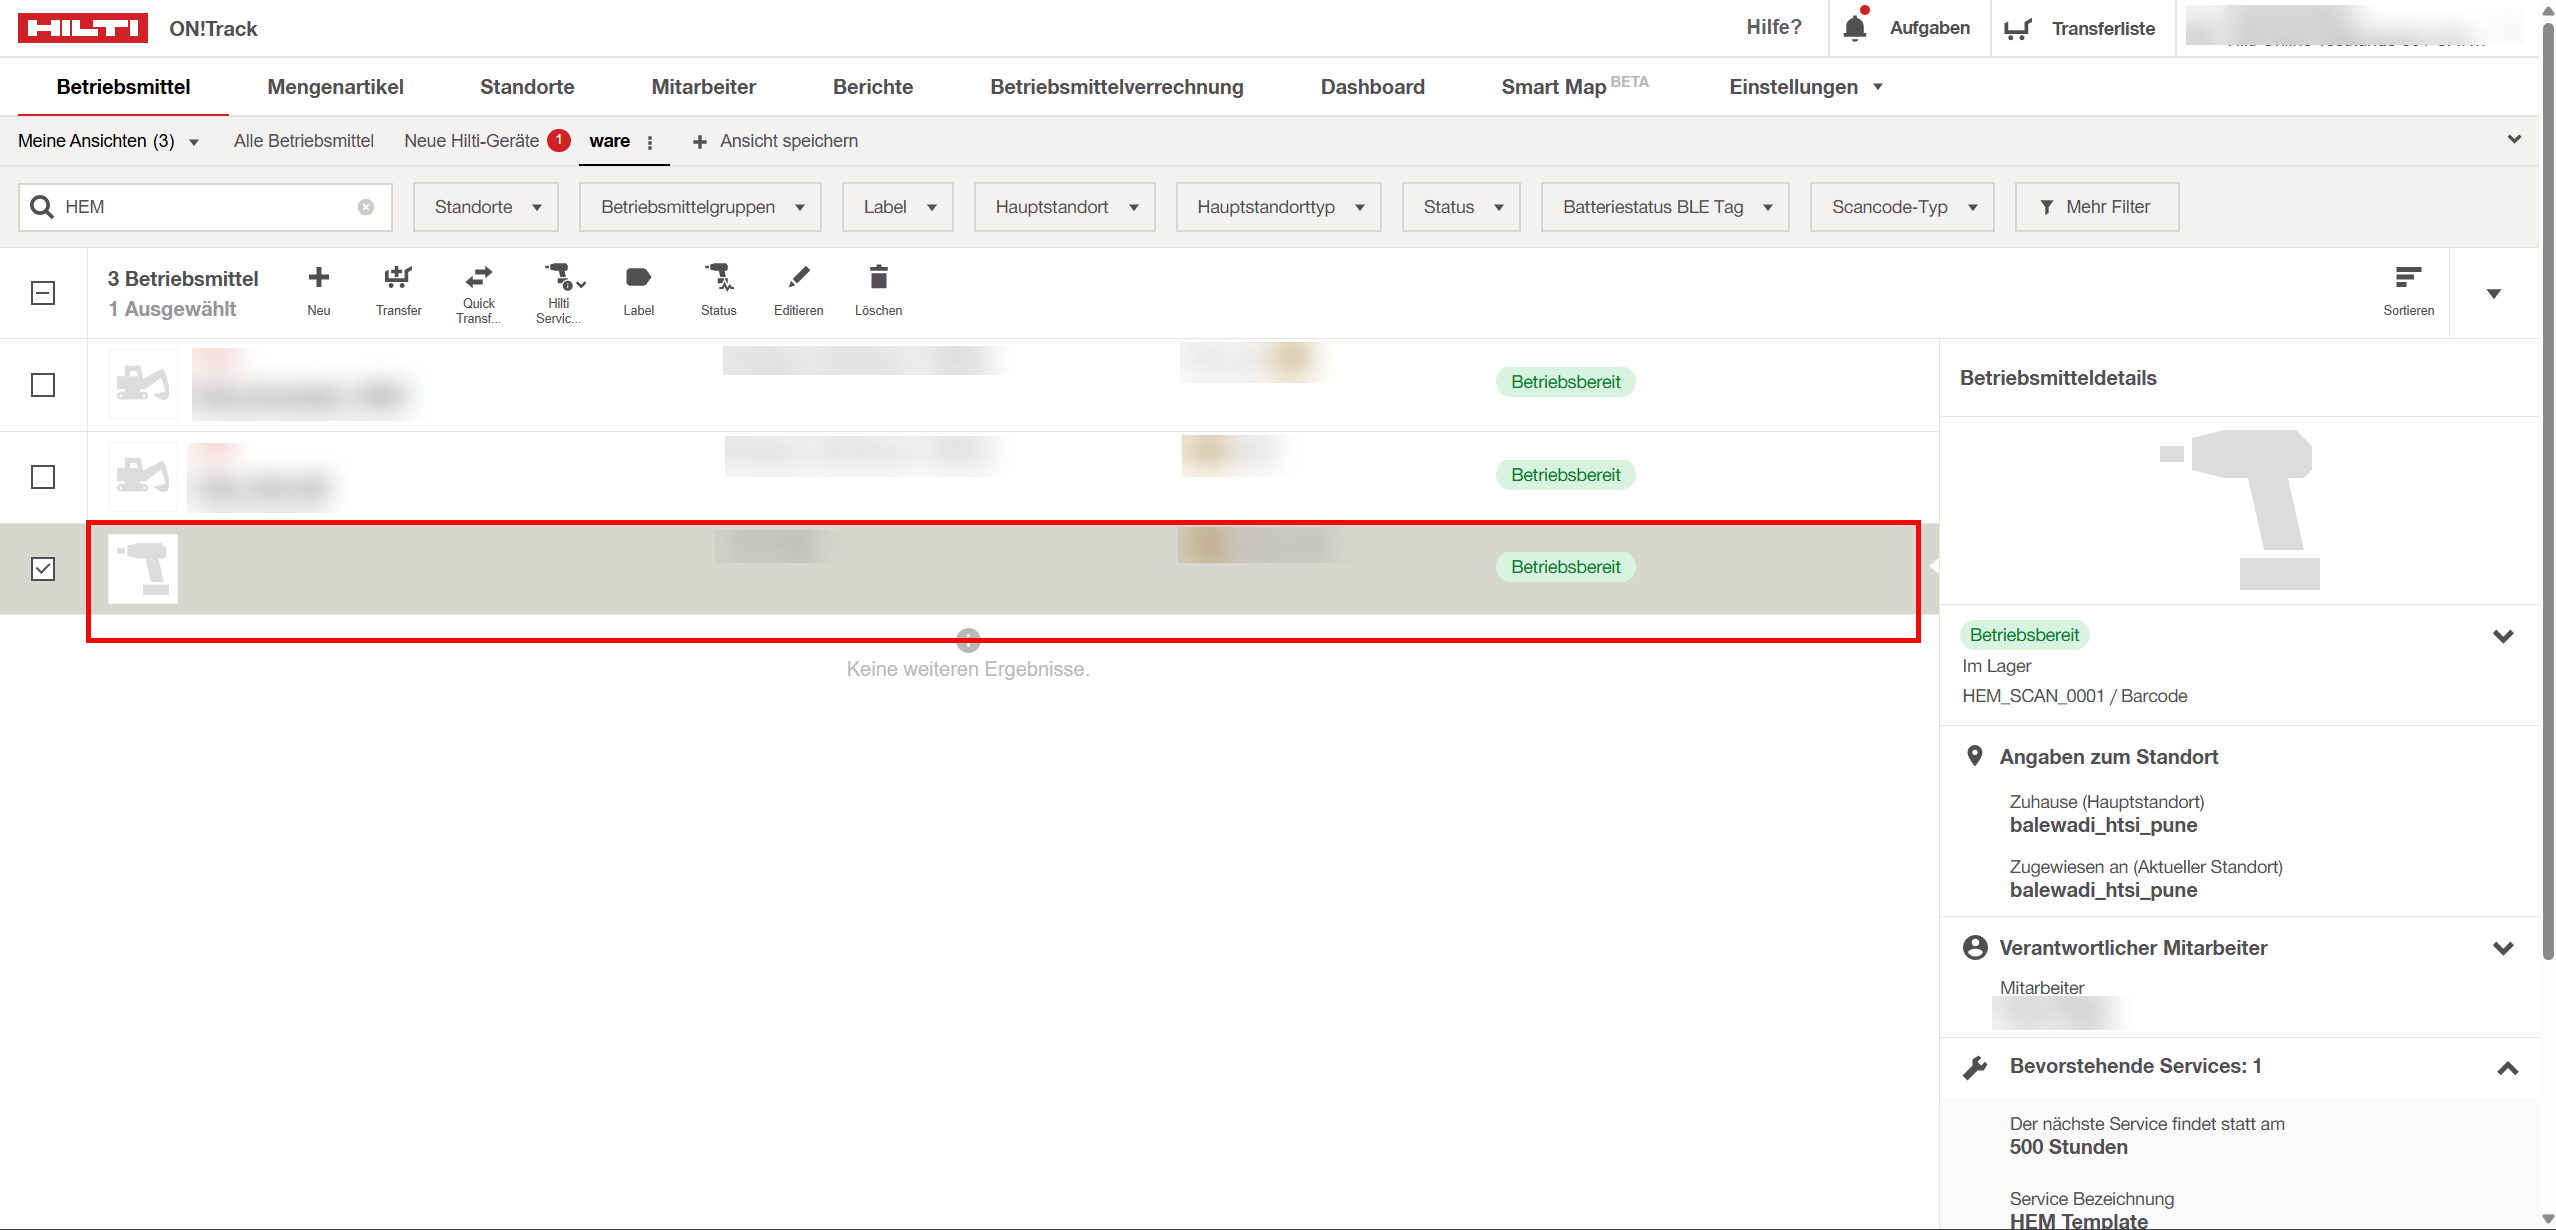Uncheck the selected third row checkbox
The image size is (2556, 1230).
click(43, 569)
